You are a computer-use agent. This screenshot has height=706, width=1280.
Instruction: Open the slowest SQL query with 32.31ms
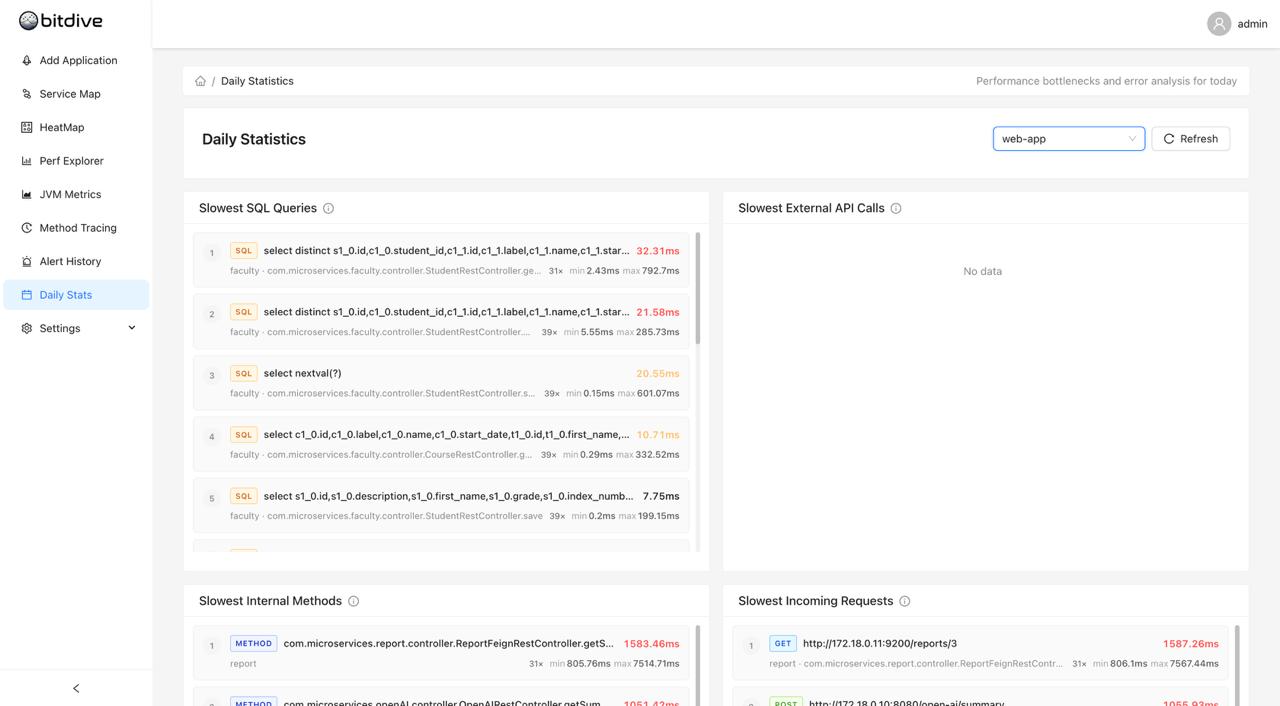pos(441,260)
